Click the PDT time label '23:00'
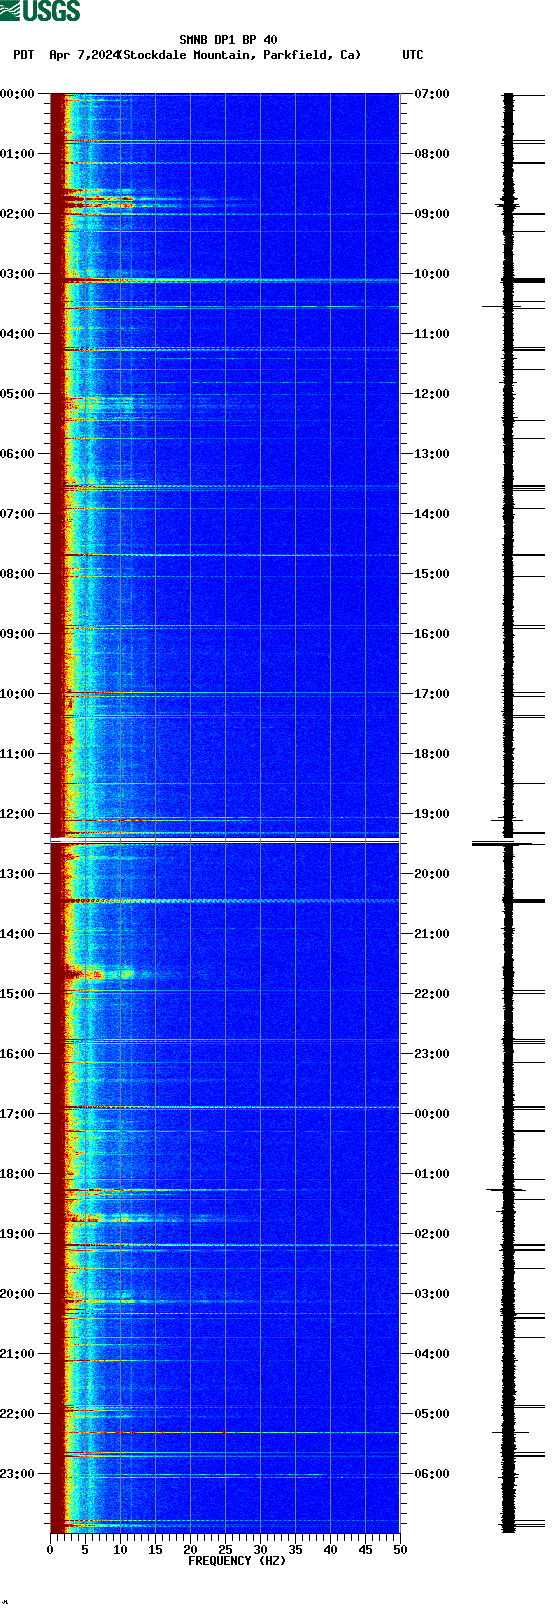Screen dimensions: 552x1613 tap(18, 1474)
